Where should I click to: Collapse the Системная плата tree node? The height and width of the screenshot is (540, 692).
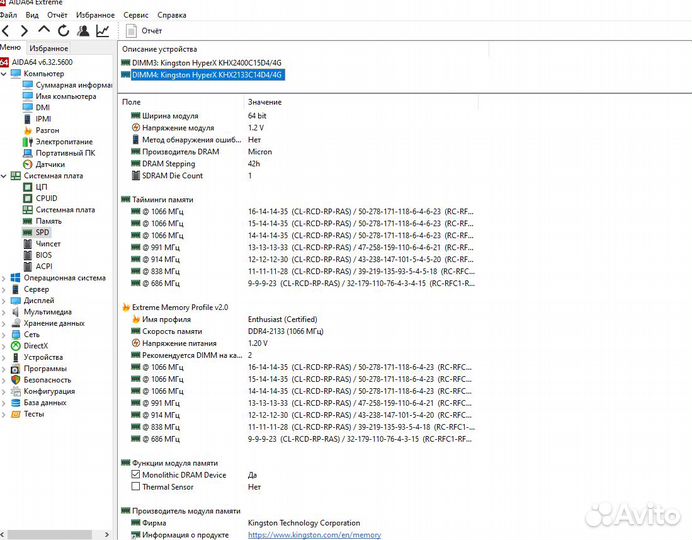(x=4, y=176)
